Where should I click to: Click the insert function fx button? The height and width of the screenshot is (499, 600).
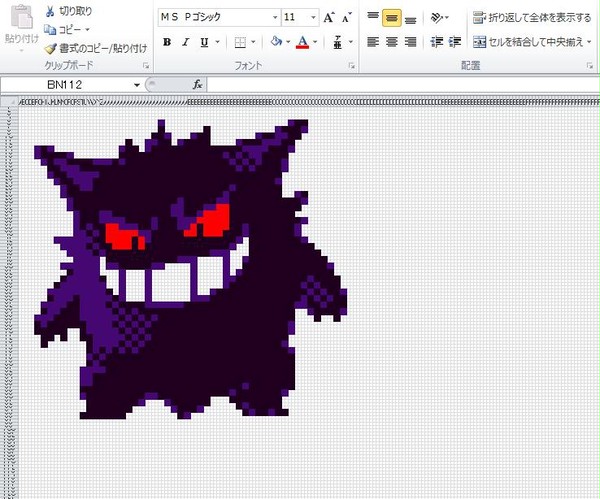(x=197, y=85)
